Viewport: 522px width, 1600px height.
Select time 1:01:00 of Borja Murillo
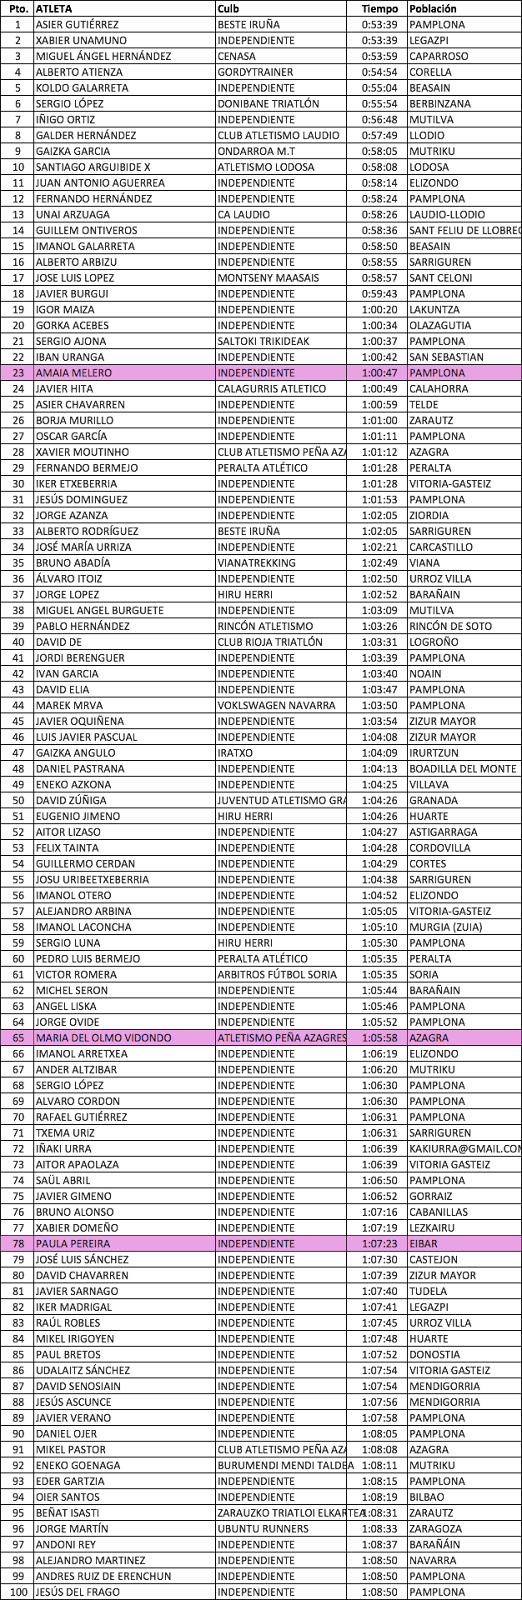379,420
